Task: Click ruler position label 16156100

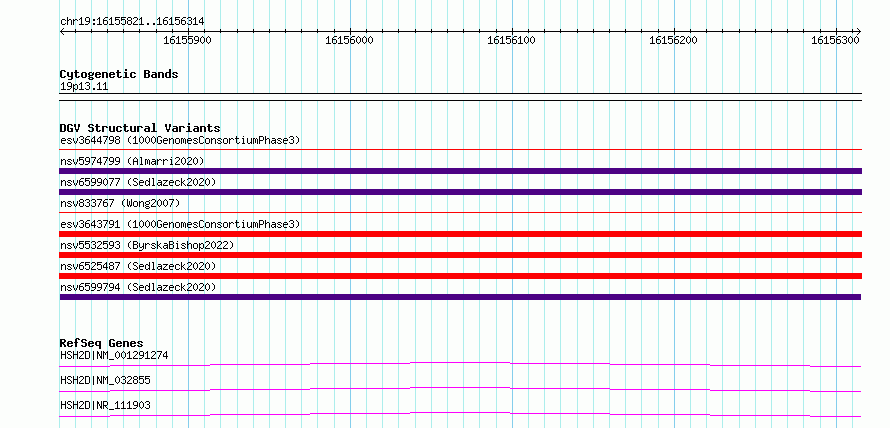Action: click(x=511, y=40)
